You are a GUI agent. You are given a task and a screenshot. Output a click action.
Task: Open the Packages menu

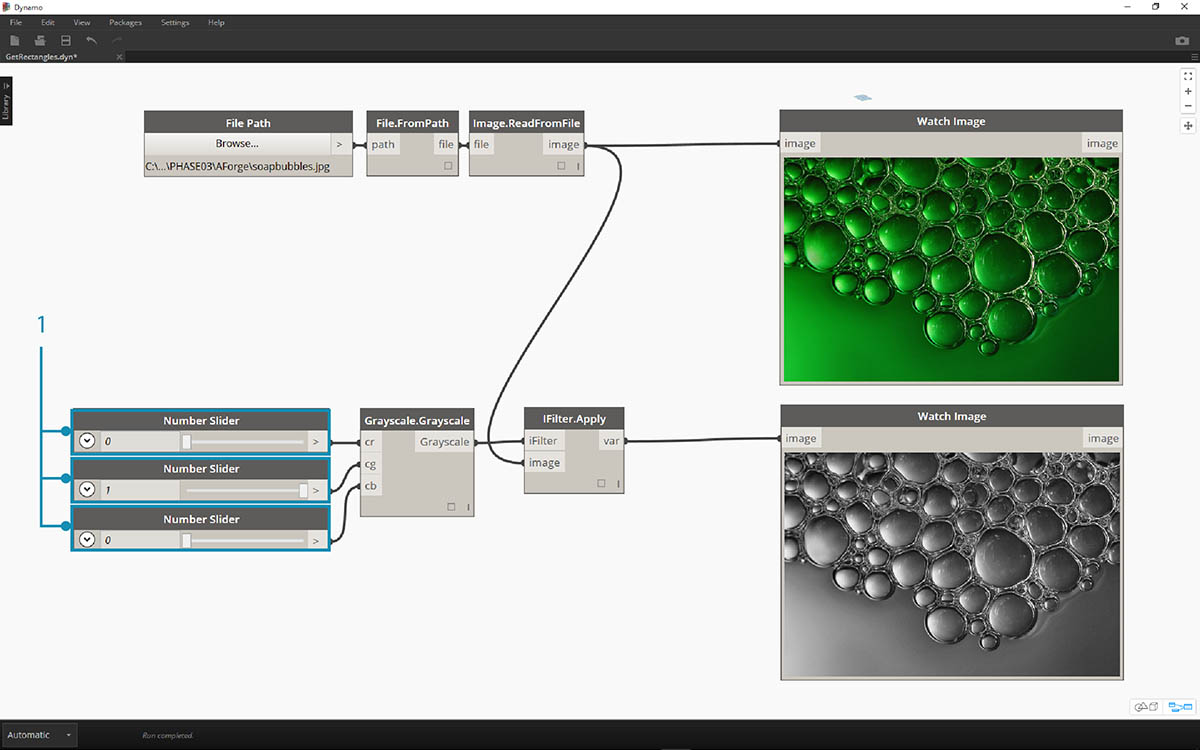coord(125,22)
